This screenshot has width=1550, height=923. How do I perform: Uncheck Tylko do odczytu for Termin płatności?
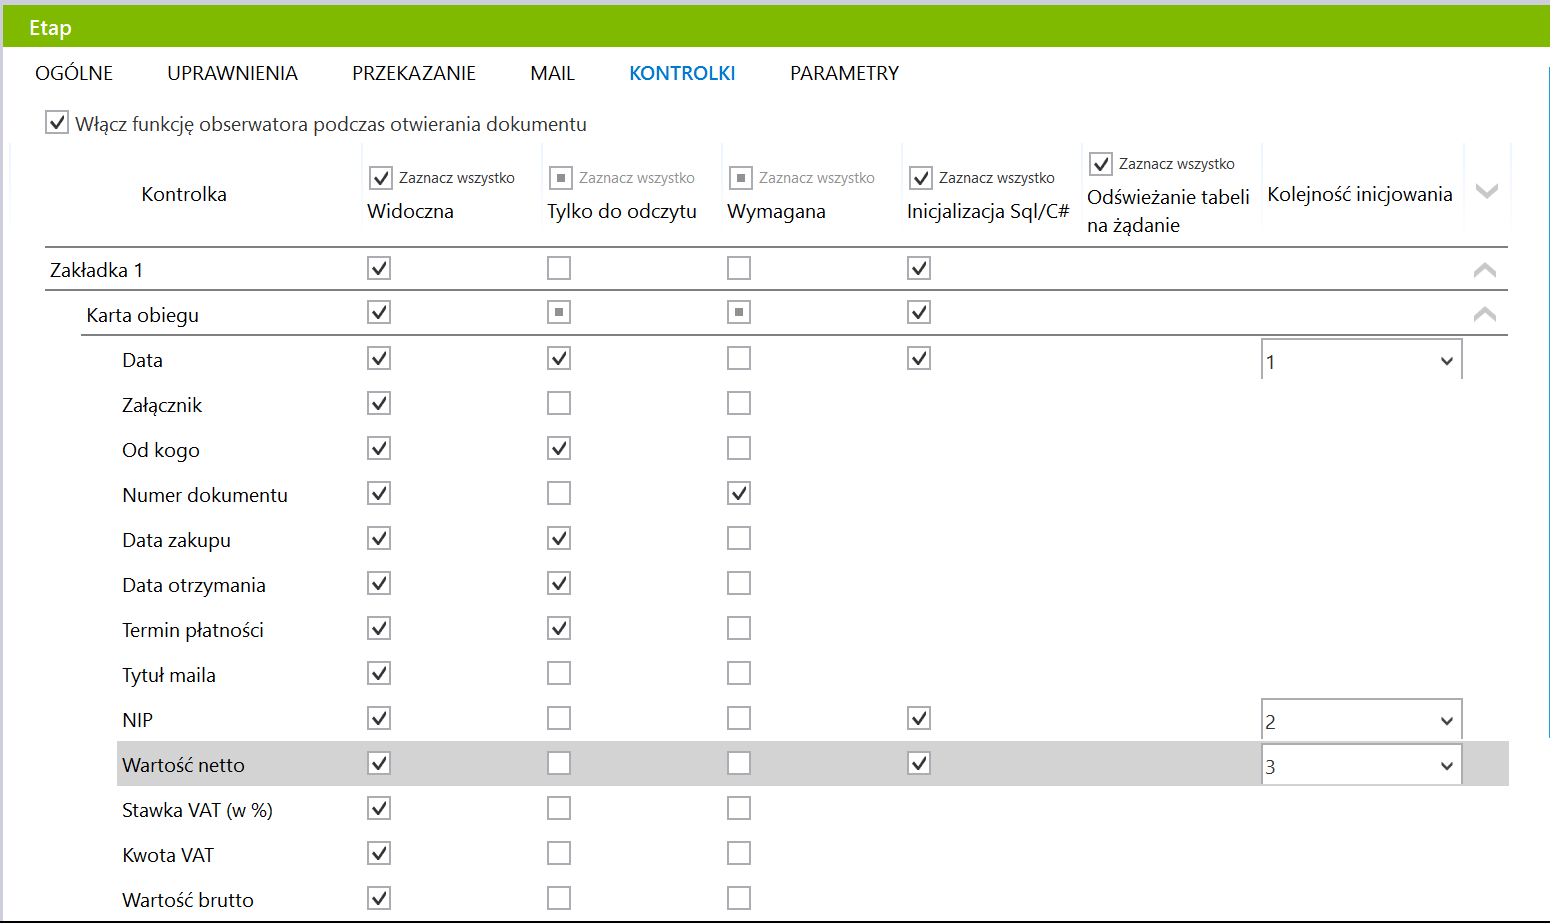pos(559,628)
